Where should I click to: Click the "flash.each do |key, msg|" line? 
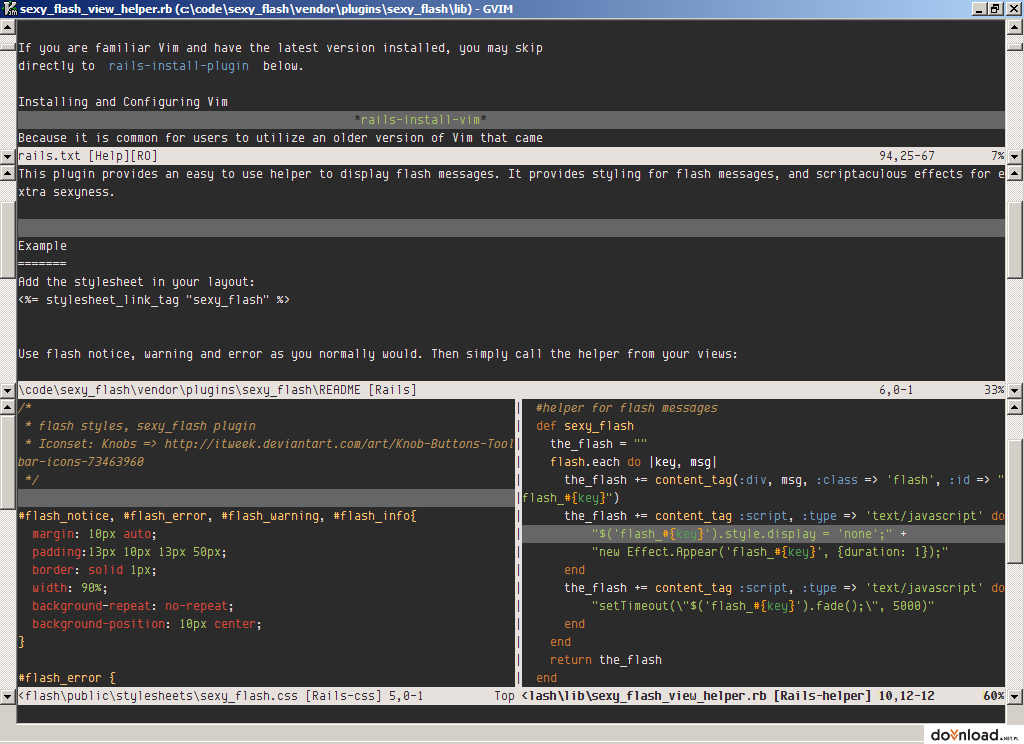pos(633,462)
